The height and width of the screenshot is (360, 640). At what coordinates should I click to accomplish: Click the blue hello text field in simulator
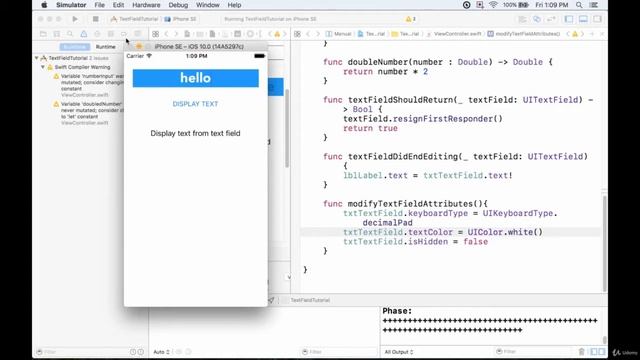click(196, 78)
